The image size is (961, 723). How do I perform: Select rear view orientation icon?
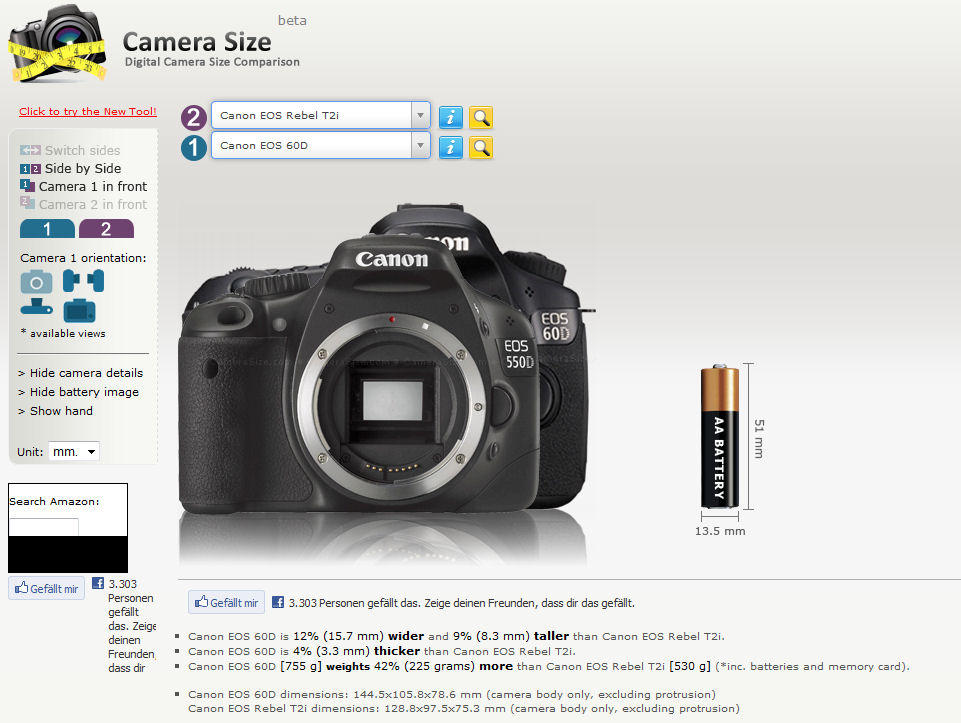pyautogui.click(x=79, y=311)
